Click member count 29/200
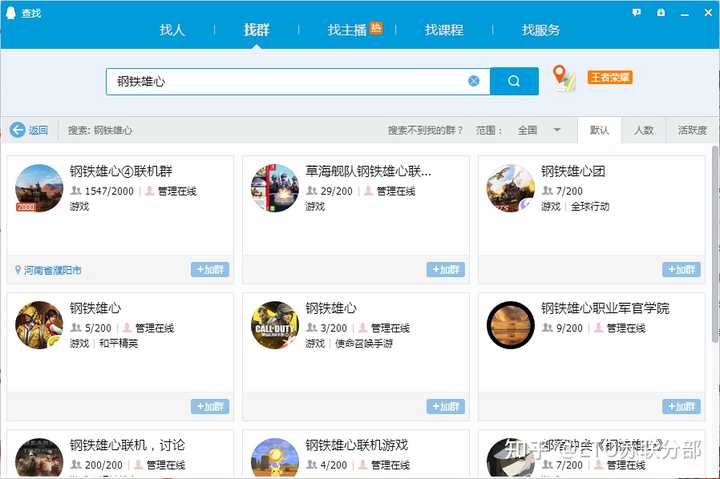Viewport: 720px width, 479px height. tap(337, 191)
